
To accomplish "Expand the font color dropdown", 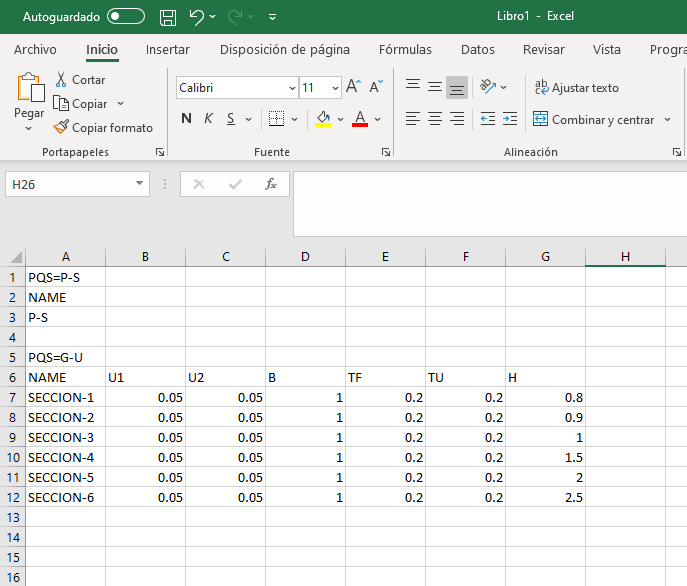I will (x=378, y=119).
